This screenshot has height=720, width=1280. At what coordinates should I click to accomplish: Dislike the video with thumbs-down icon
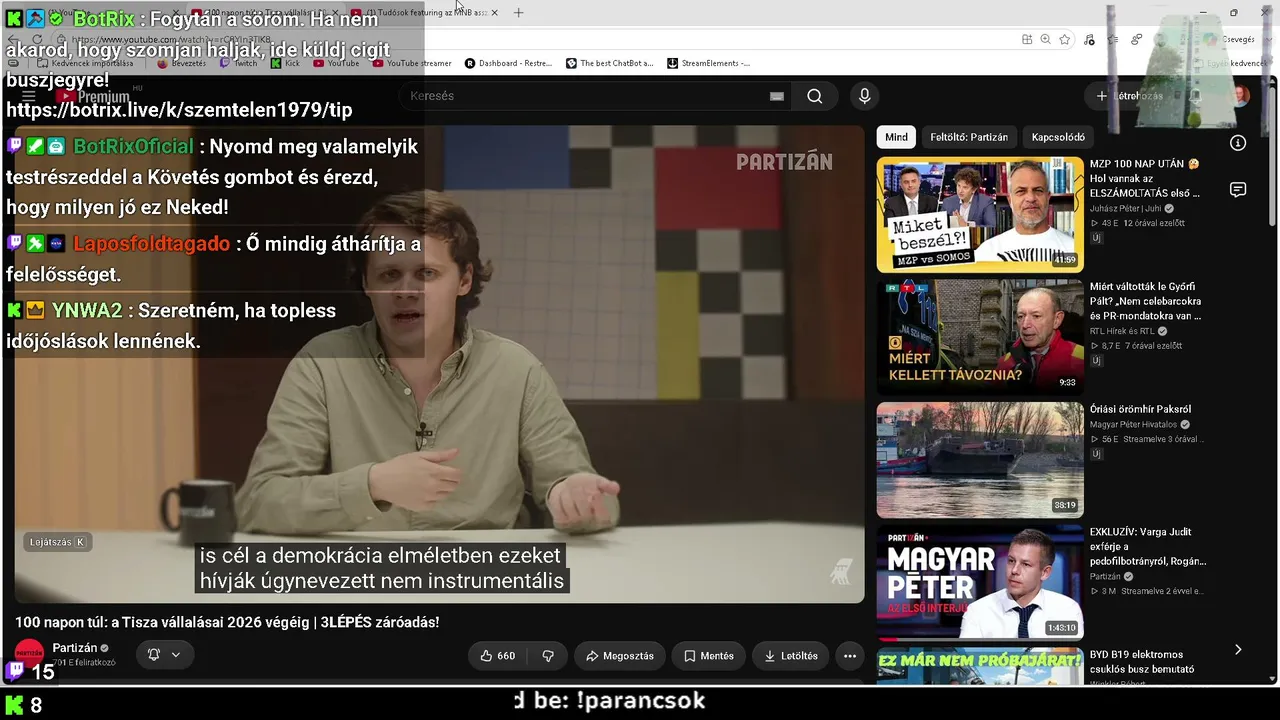(x=548, y=656)
